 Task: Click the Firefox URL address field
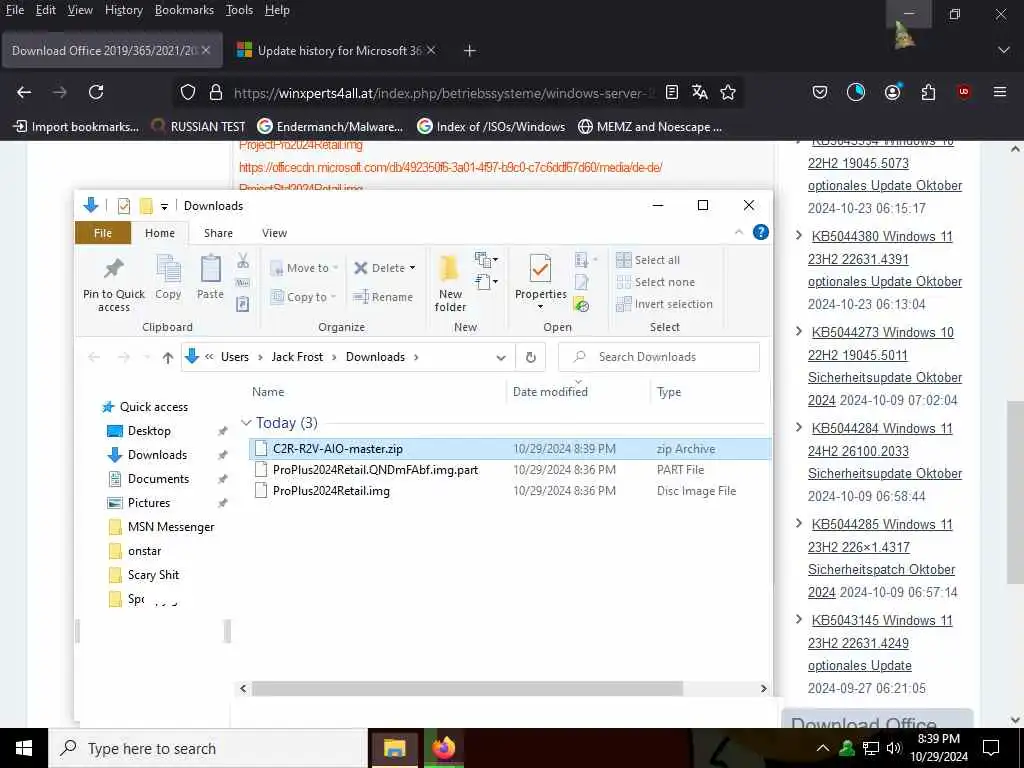point(444,93)
